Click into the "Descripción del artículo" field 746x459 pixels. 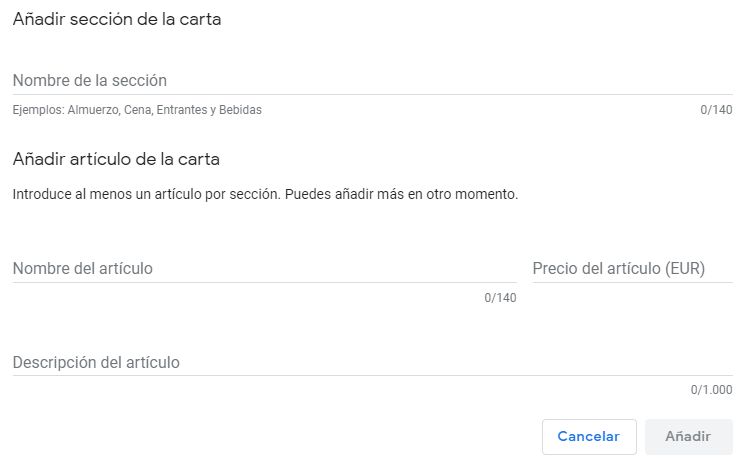click(x=372, y=362)
